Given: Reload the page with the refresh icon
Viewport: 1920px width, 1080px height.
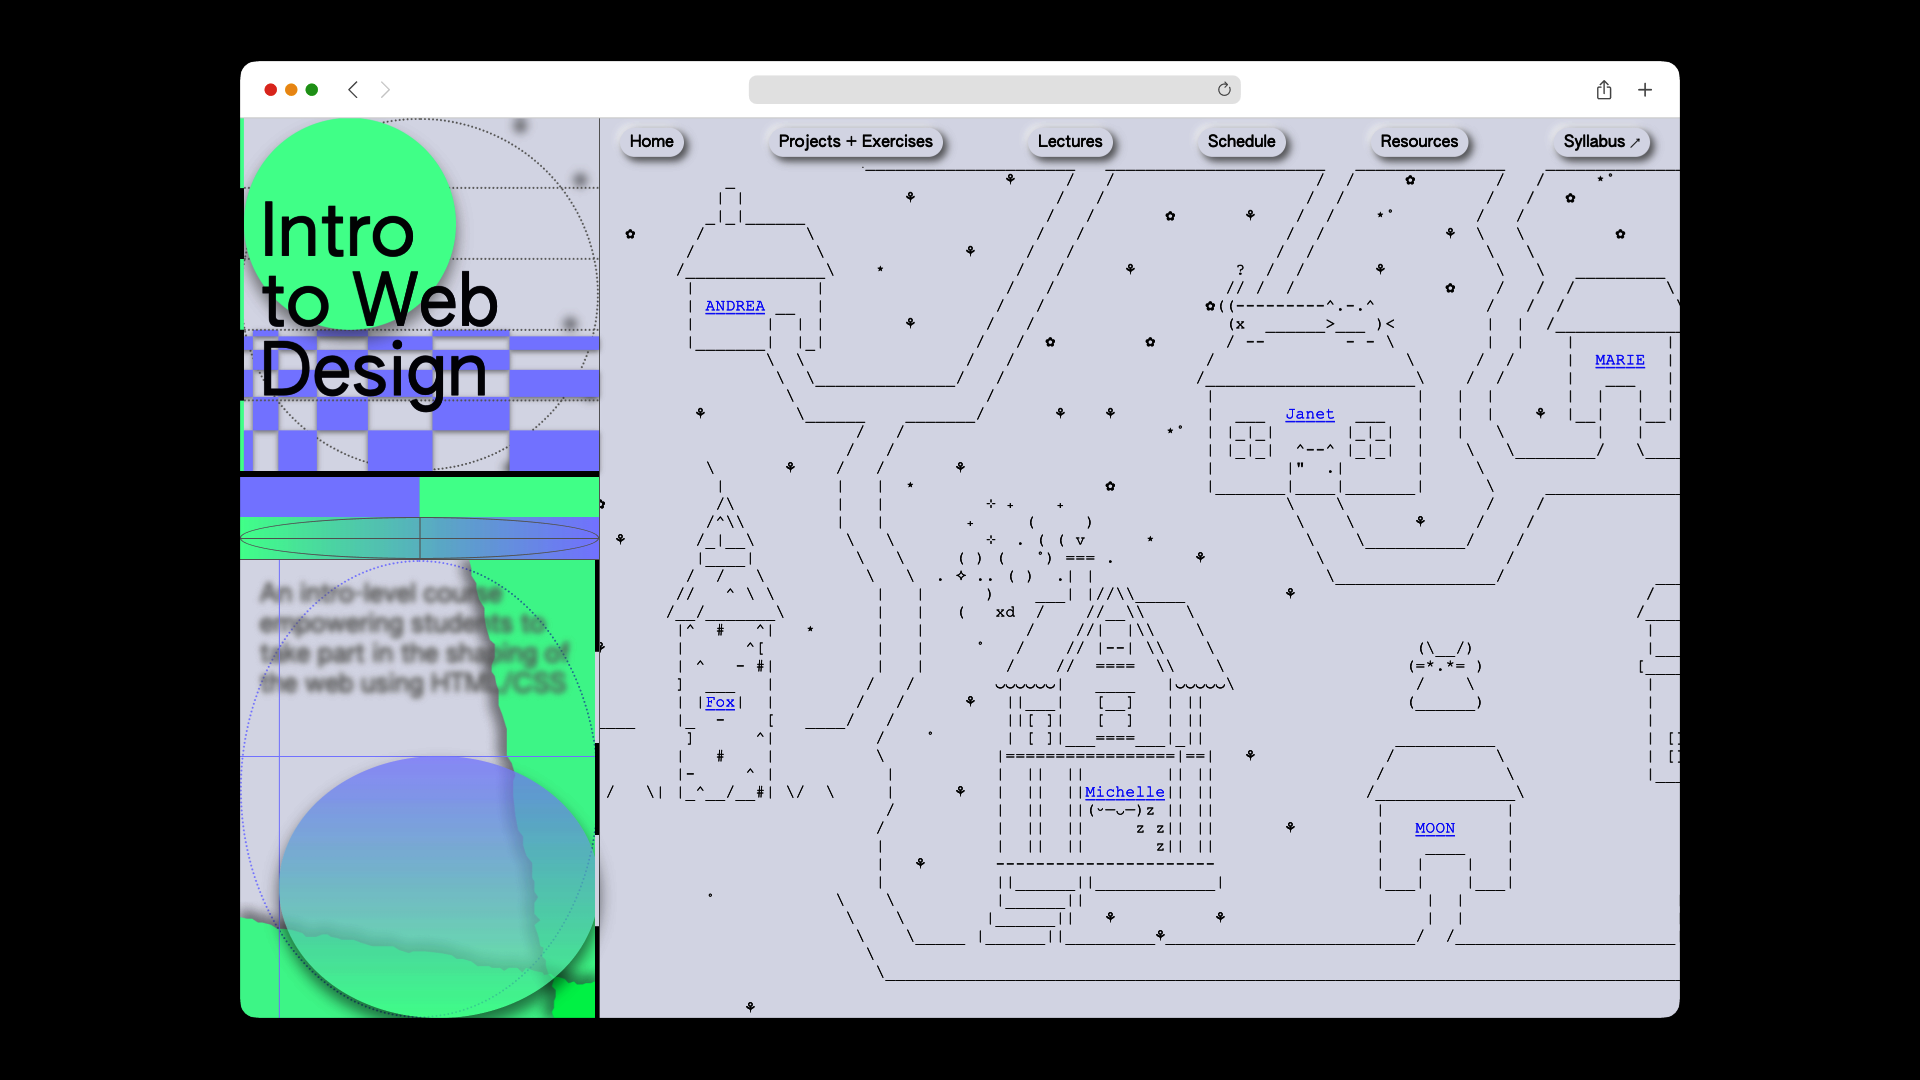Looking at the screenshot, I should 1224,90.
